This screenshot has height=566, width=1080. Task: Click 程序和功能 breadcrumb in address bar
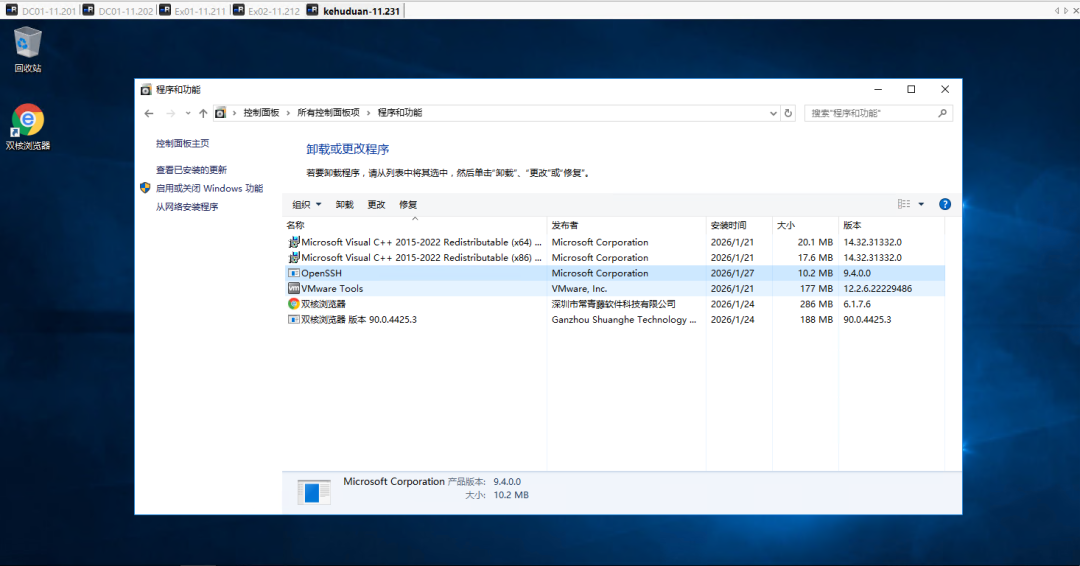coord(399,113)
